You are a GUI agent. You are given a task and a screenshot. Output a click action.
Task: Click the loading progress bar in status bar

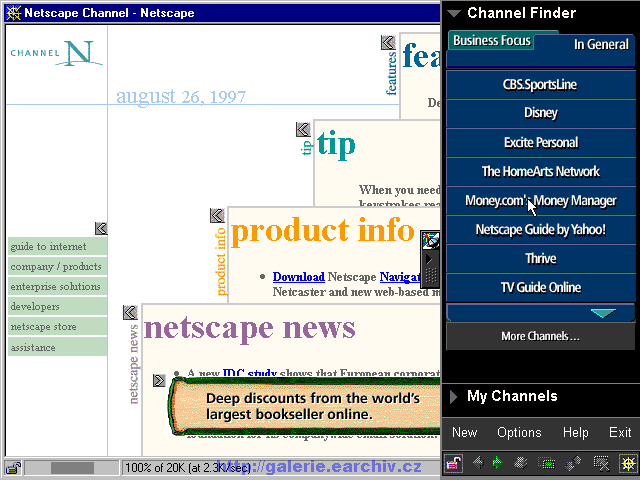[72, 467]
